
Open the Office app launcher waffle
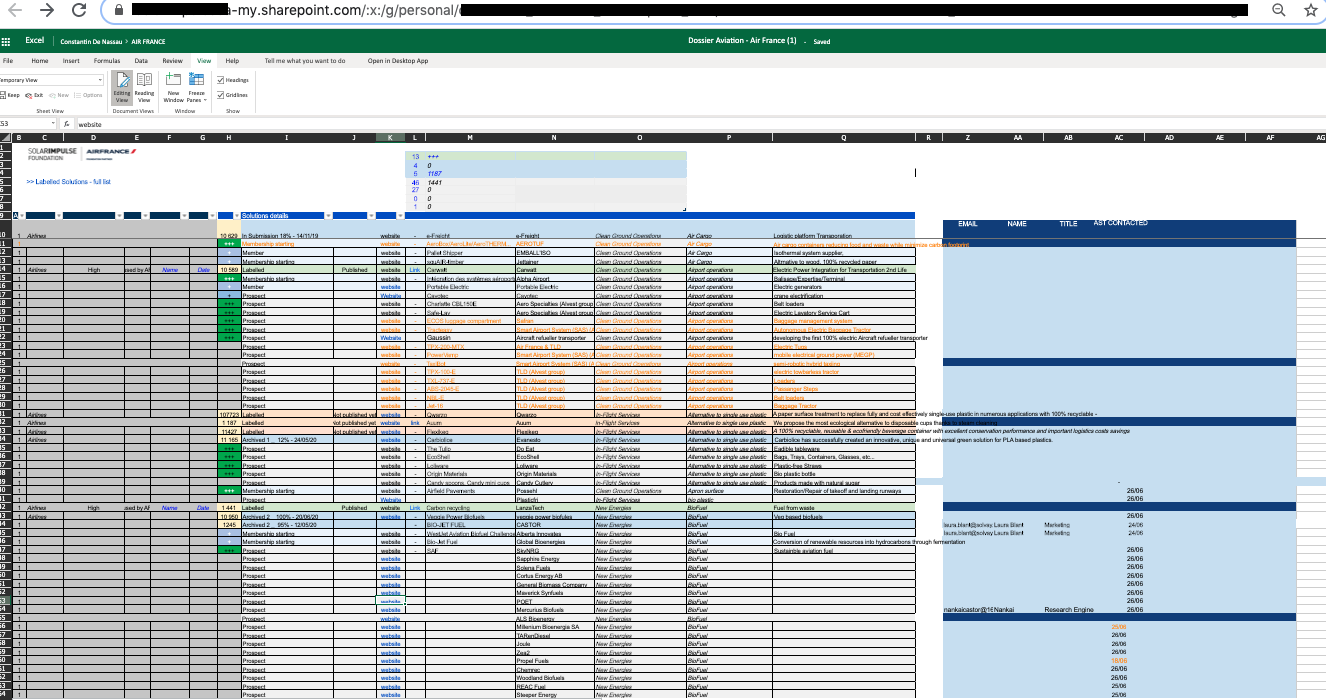(x=6, y=42)
